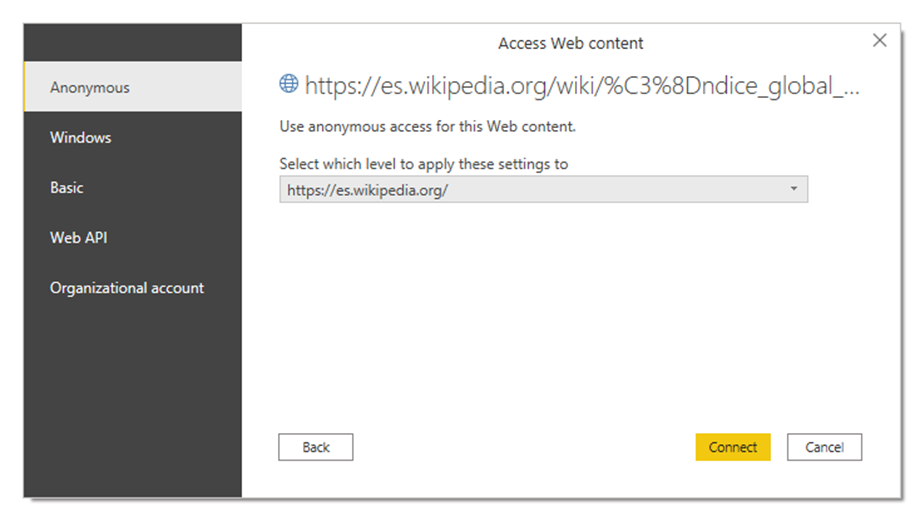920x516 pixels.
Task: Close the Access Web content dialog
Action: 879,41
